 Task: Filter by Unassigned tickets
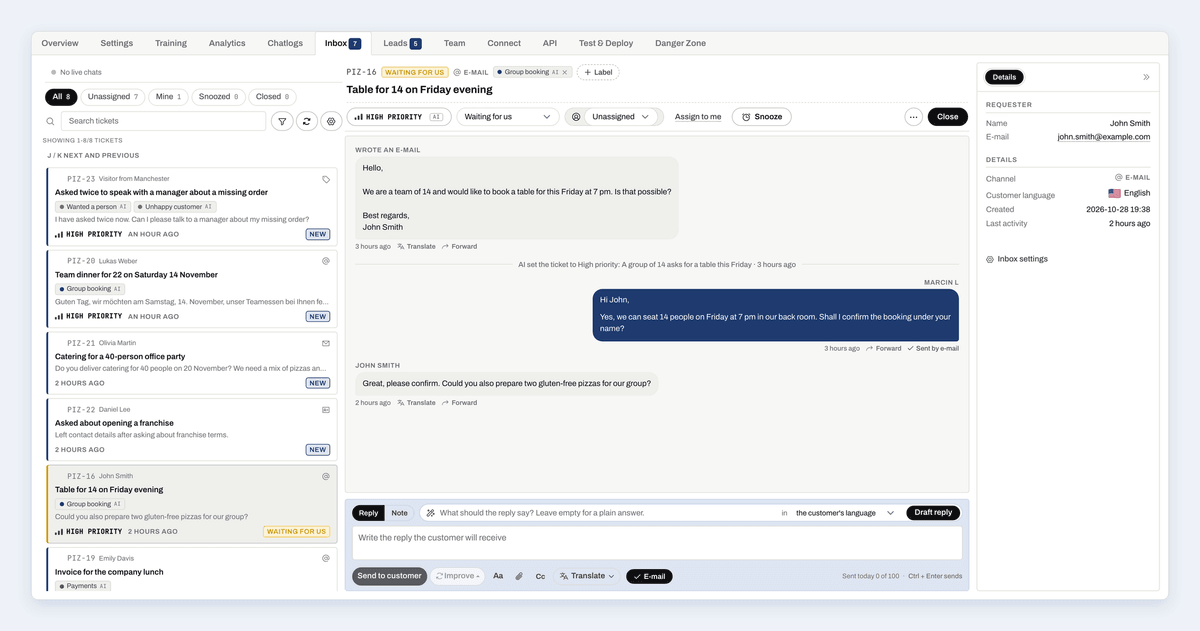(113, 97)
